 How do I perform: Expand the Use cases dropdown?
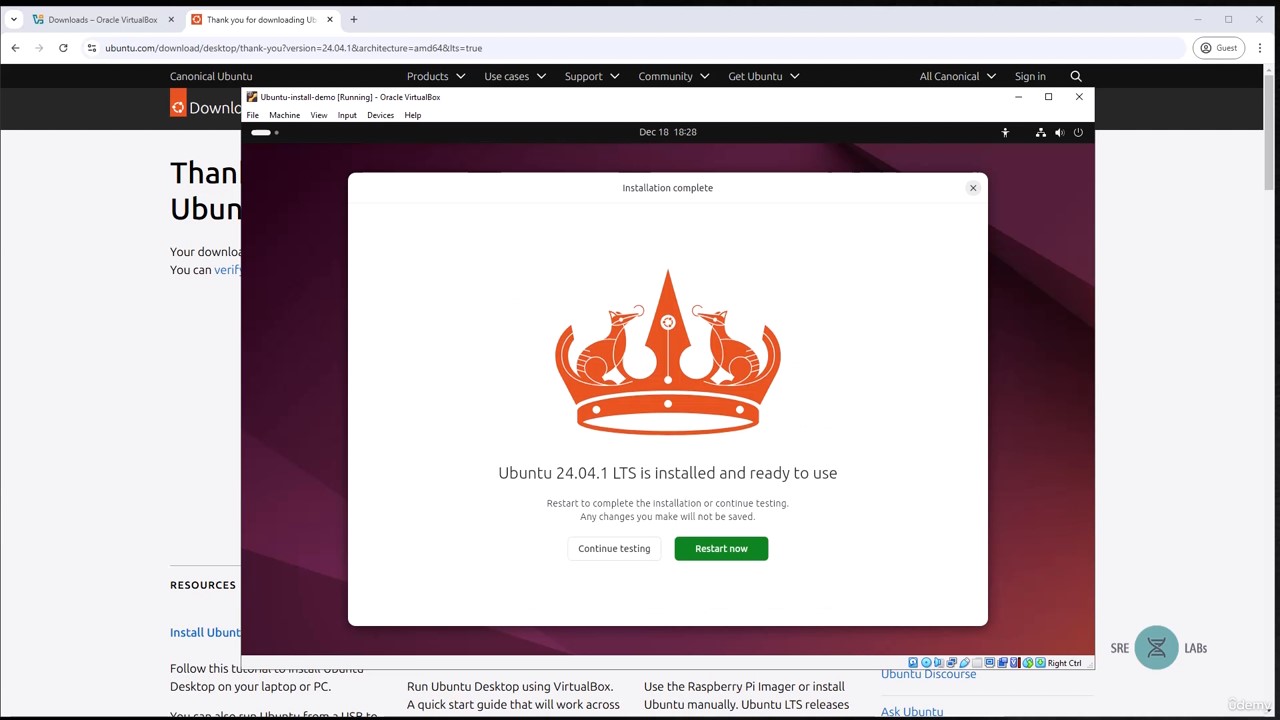(515, 76)
